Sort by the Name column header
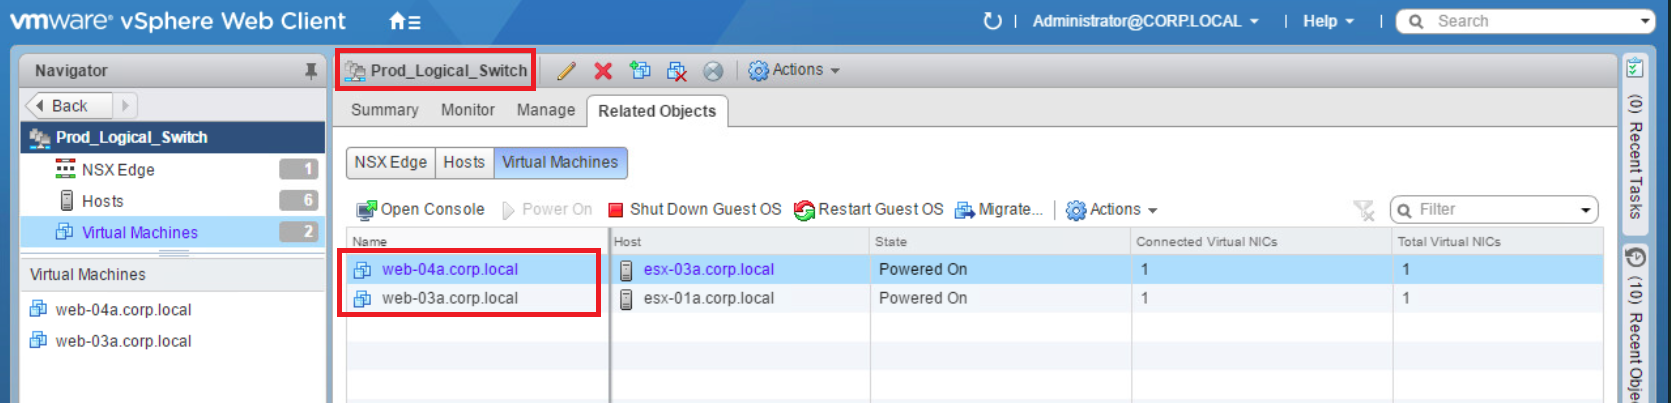 click(478, 241)
